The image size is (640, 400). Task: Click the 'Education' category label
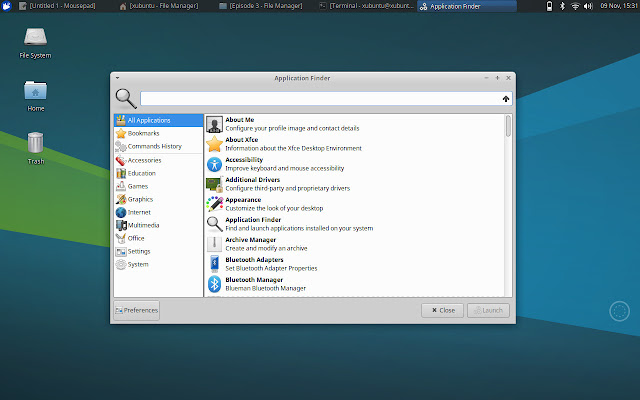point(142,173)
